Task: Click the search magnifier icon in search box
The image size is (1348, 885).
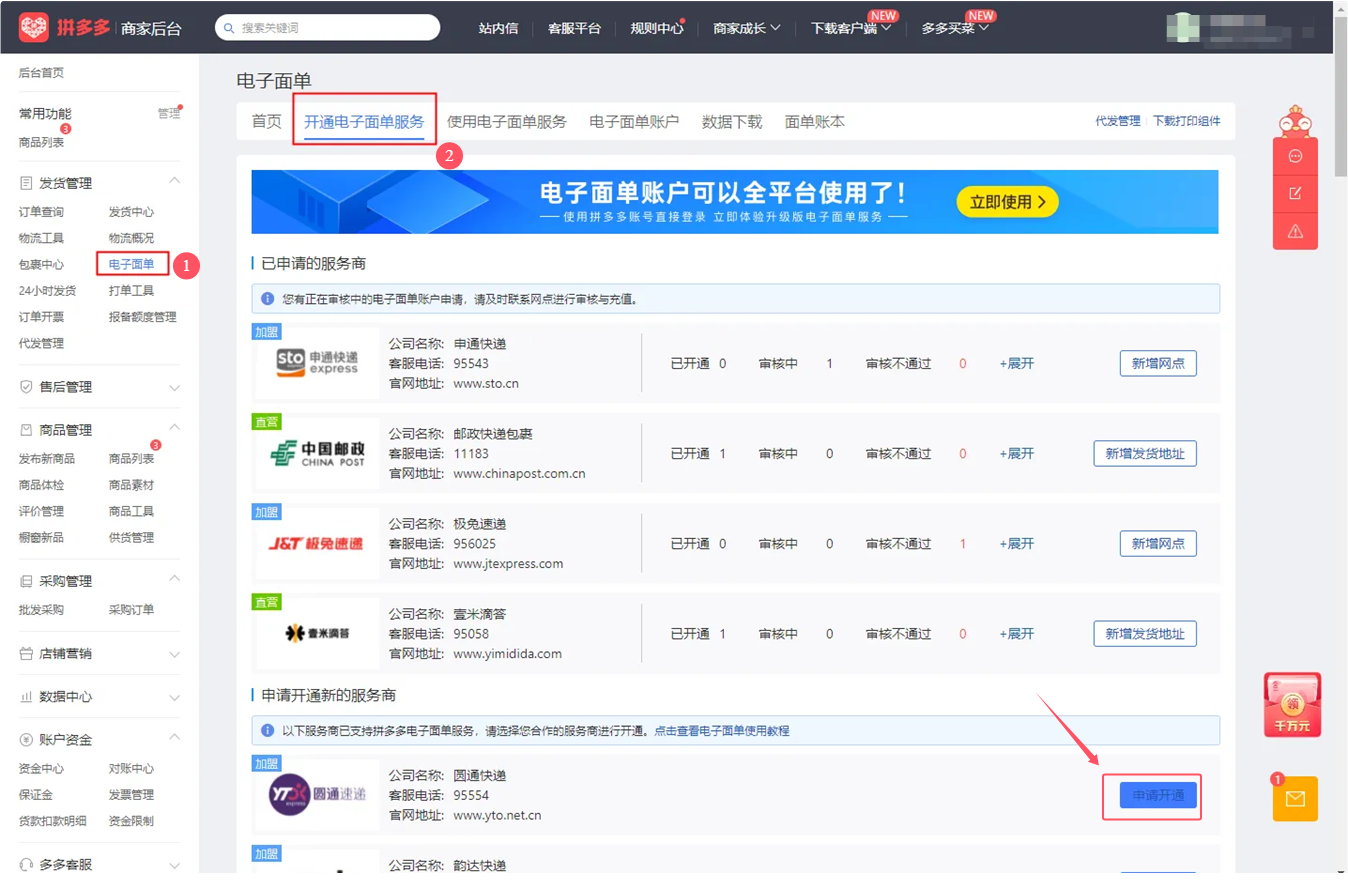Action: (x=230, y=28)
